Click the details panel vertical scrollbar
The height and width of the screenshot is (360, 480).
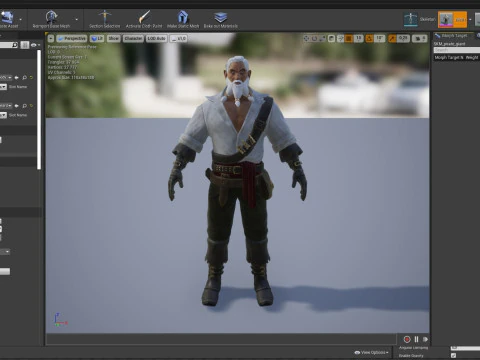39,109
